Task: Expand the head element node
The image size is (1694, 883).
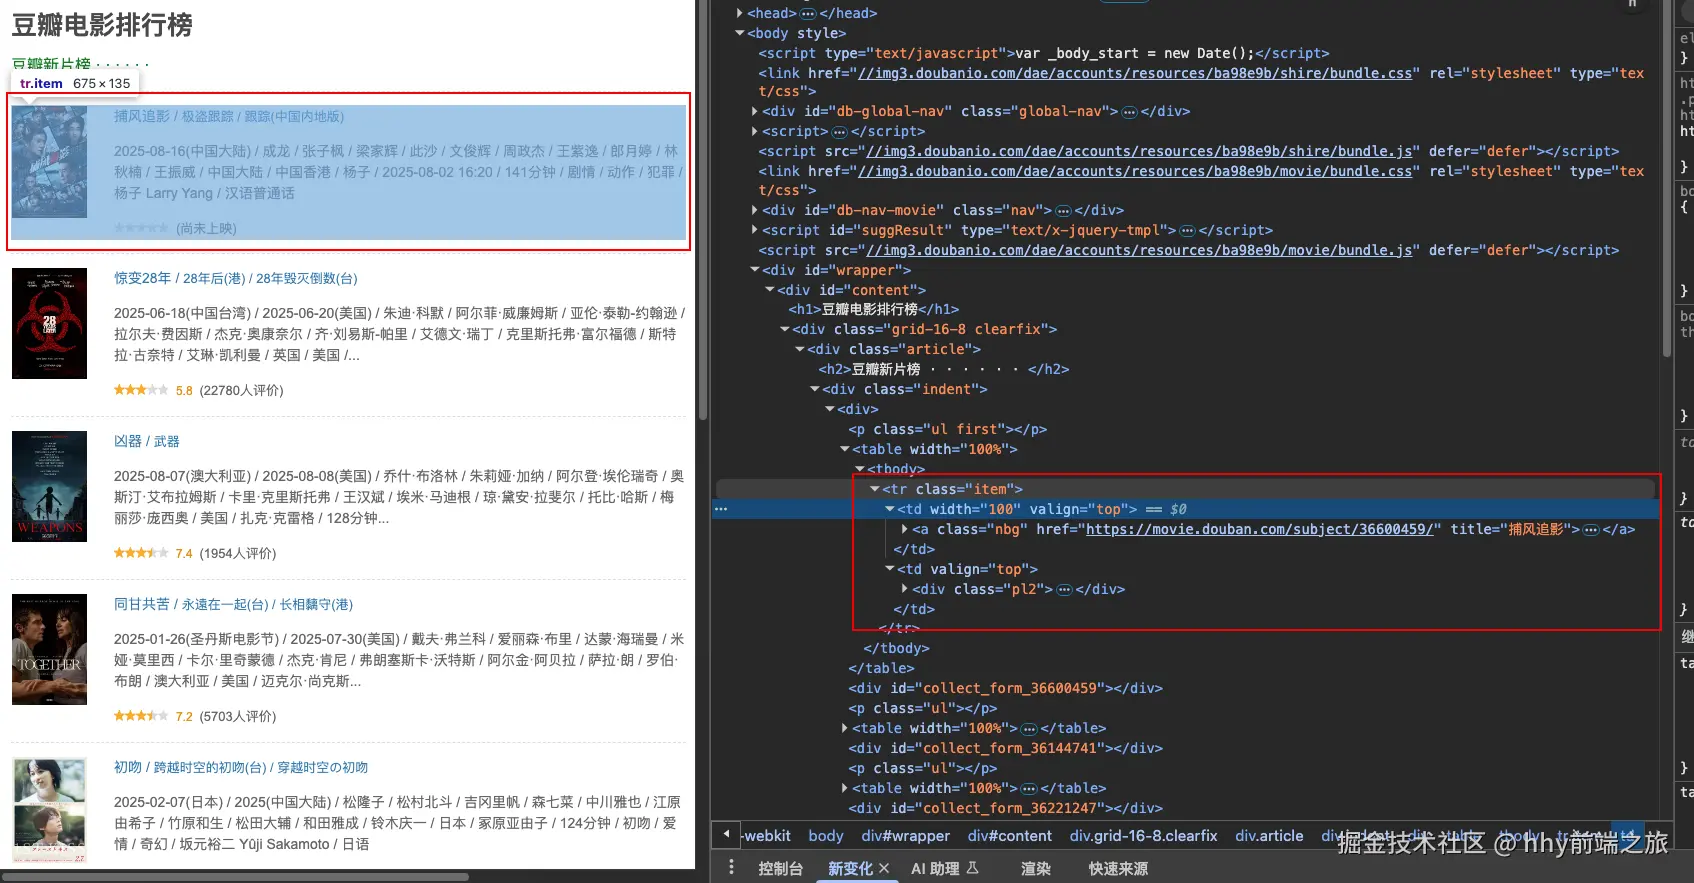Action: coord(740,13)
